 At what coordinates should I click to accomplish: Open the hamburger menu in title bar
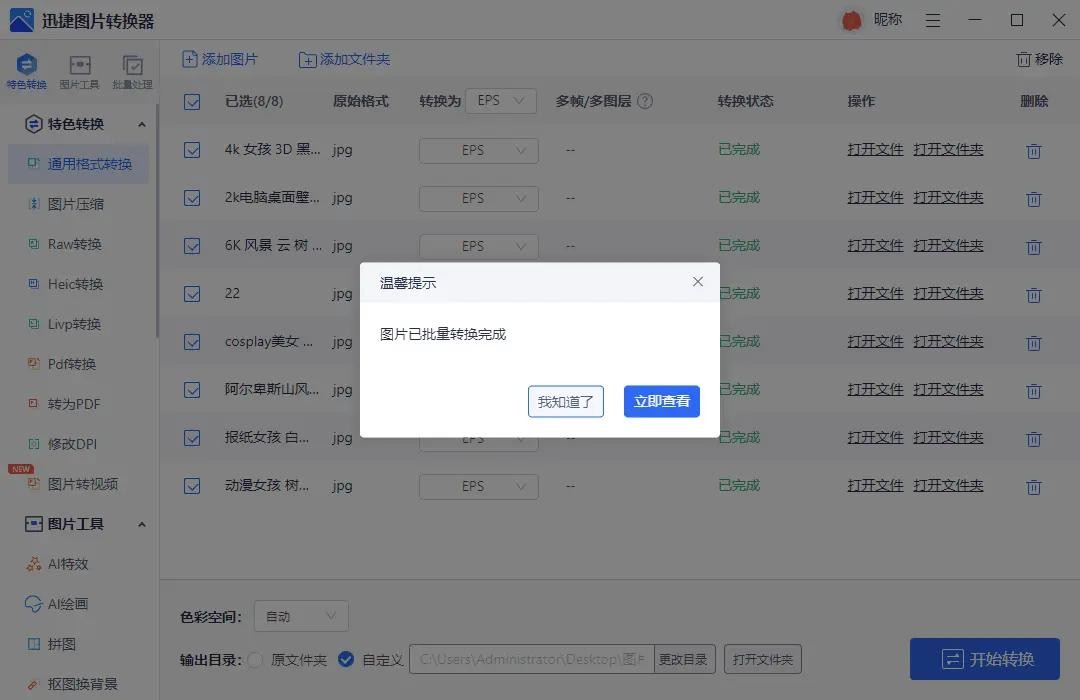[x=933, y=21]
